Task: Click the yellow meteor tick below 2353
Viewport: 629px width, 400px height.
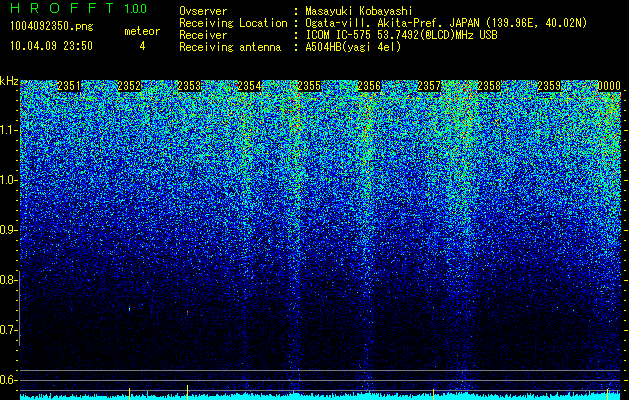Action: coord(187,391)
